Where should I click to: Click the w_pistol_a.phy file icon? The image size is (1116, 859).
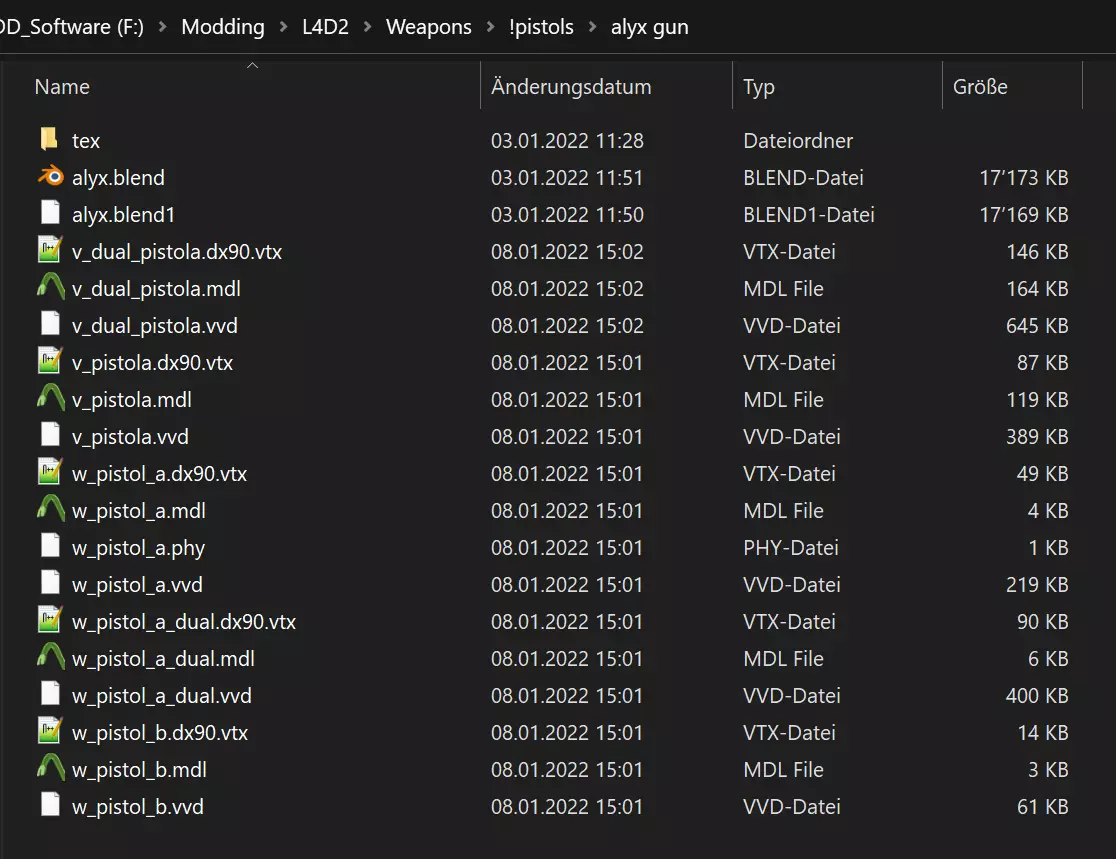click(50, 548)
